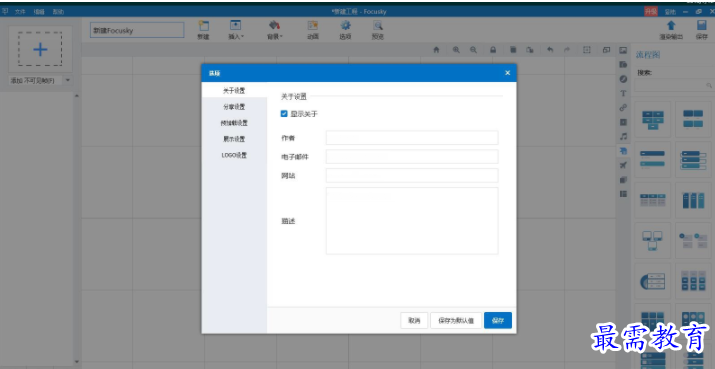
Task: Open the 插入 dropdown in toolbar
Action: 236,30
